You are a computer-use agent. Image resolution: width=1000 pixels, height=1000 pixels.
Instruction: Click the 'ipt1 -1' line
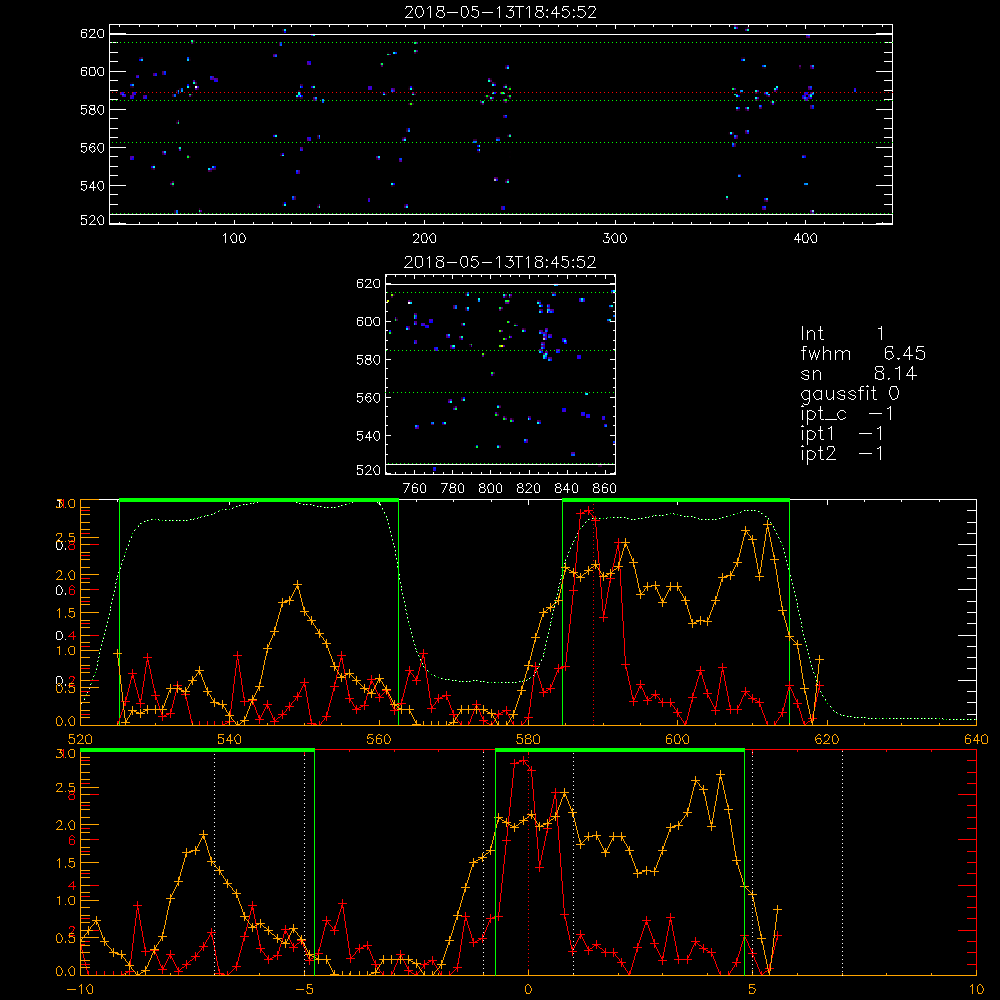tap(842, 434)
